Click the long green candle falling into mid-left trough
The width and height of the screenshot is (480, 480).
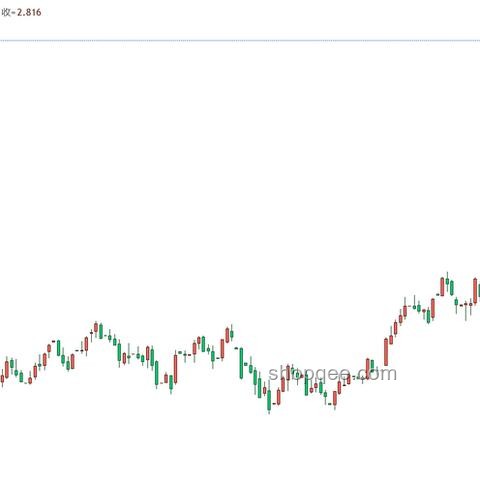(x=157, y=374)
